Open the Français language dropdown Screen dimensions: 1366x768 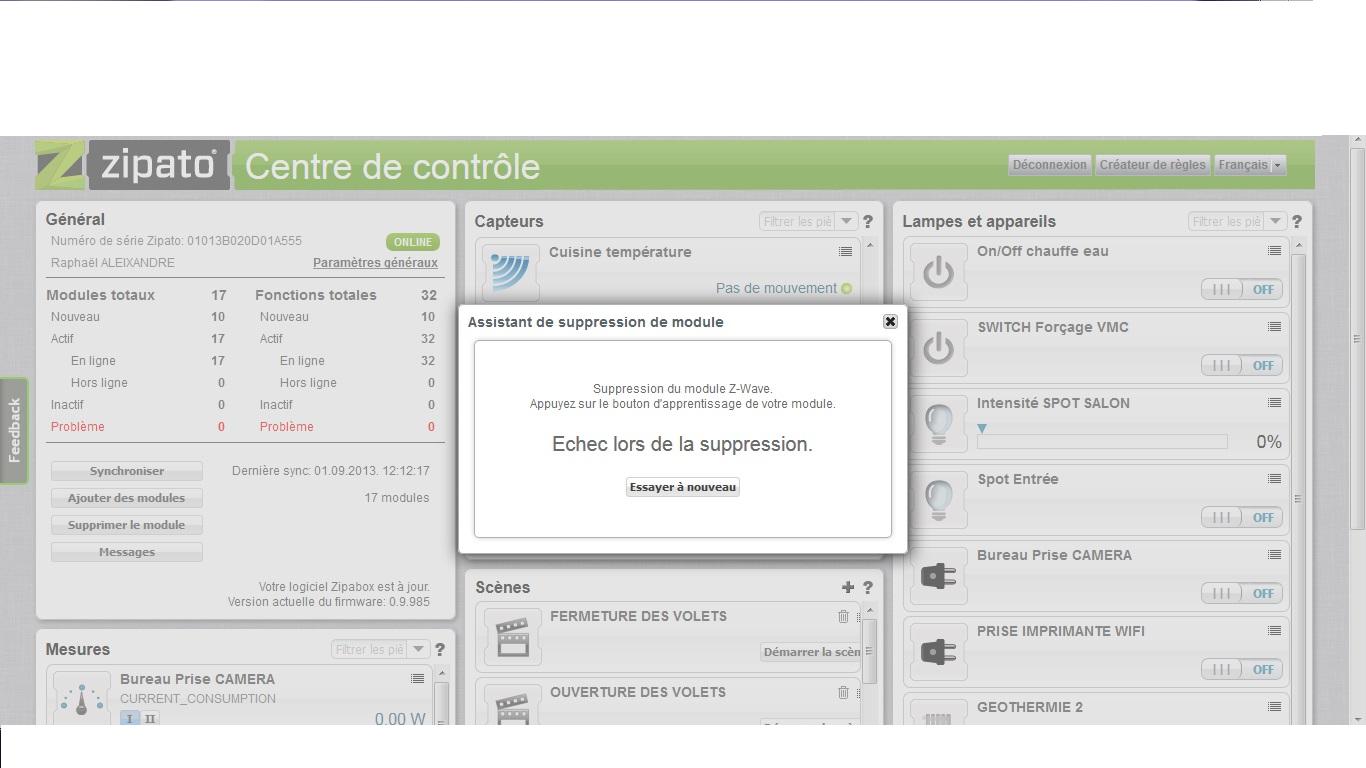(x=1250, y=165)
